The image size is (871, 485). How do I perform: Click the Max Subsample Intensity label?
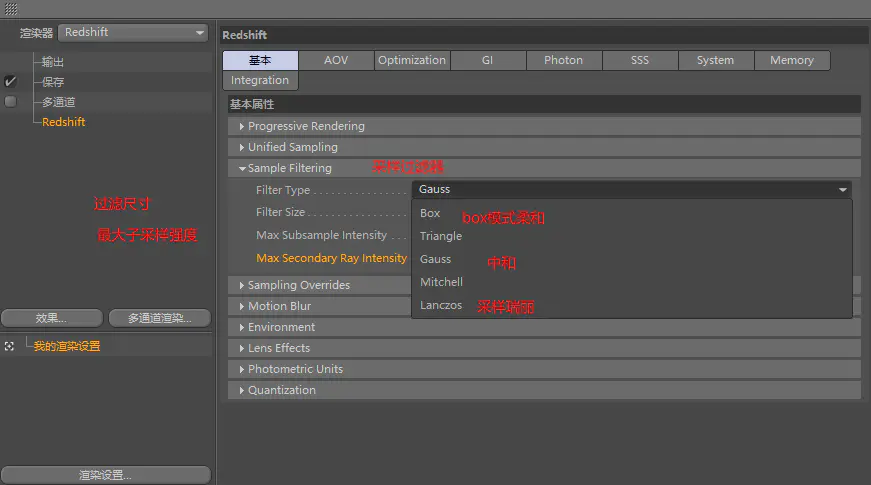(321, 235)
